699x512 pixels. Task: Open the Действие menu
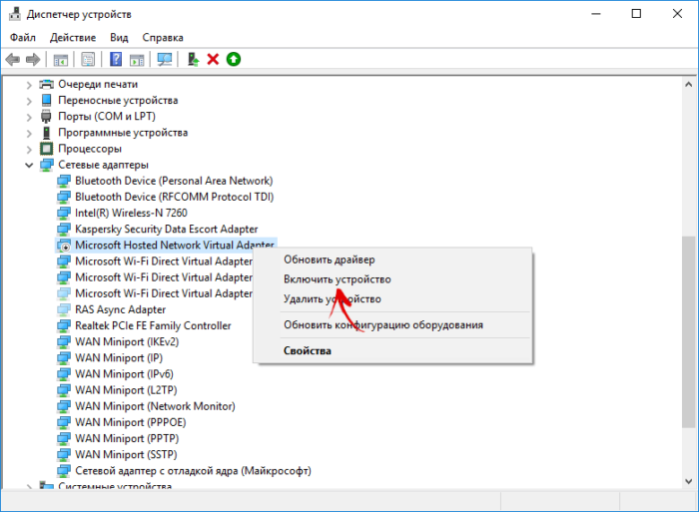73,37
